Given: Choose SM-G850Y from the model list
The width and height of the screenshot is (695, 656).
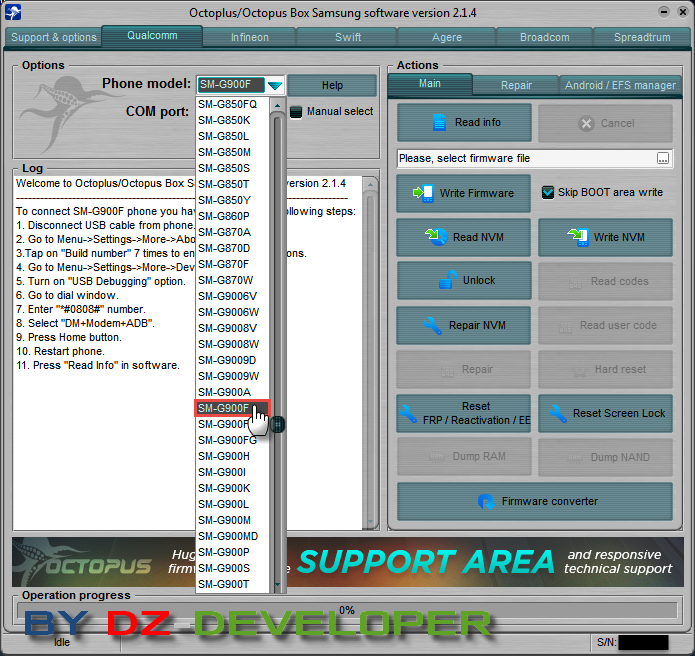Looking at the screenshot, I should 232,200.
